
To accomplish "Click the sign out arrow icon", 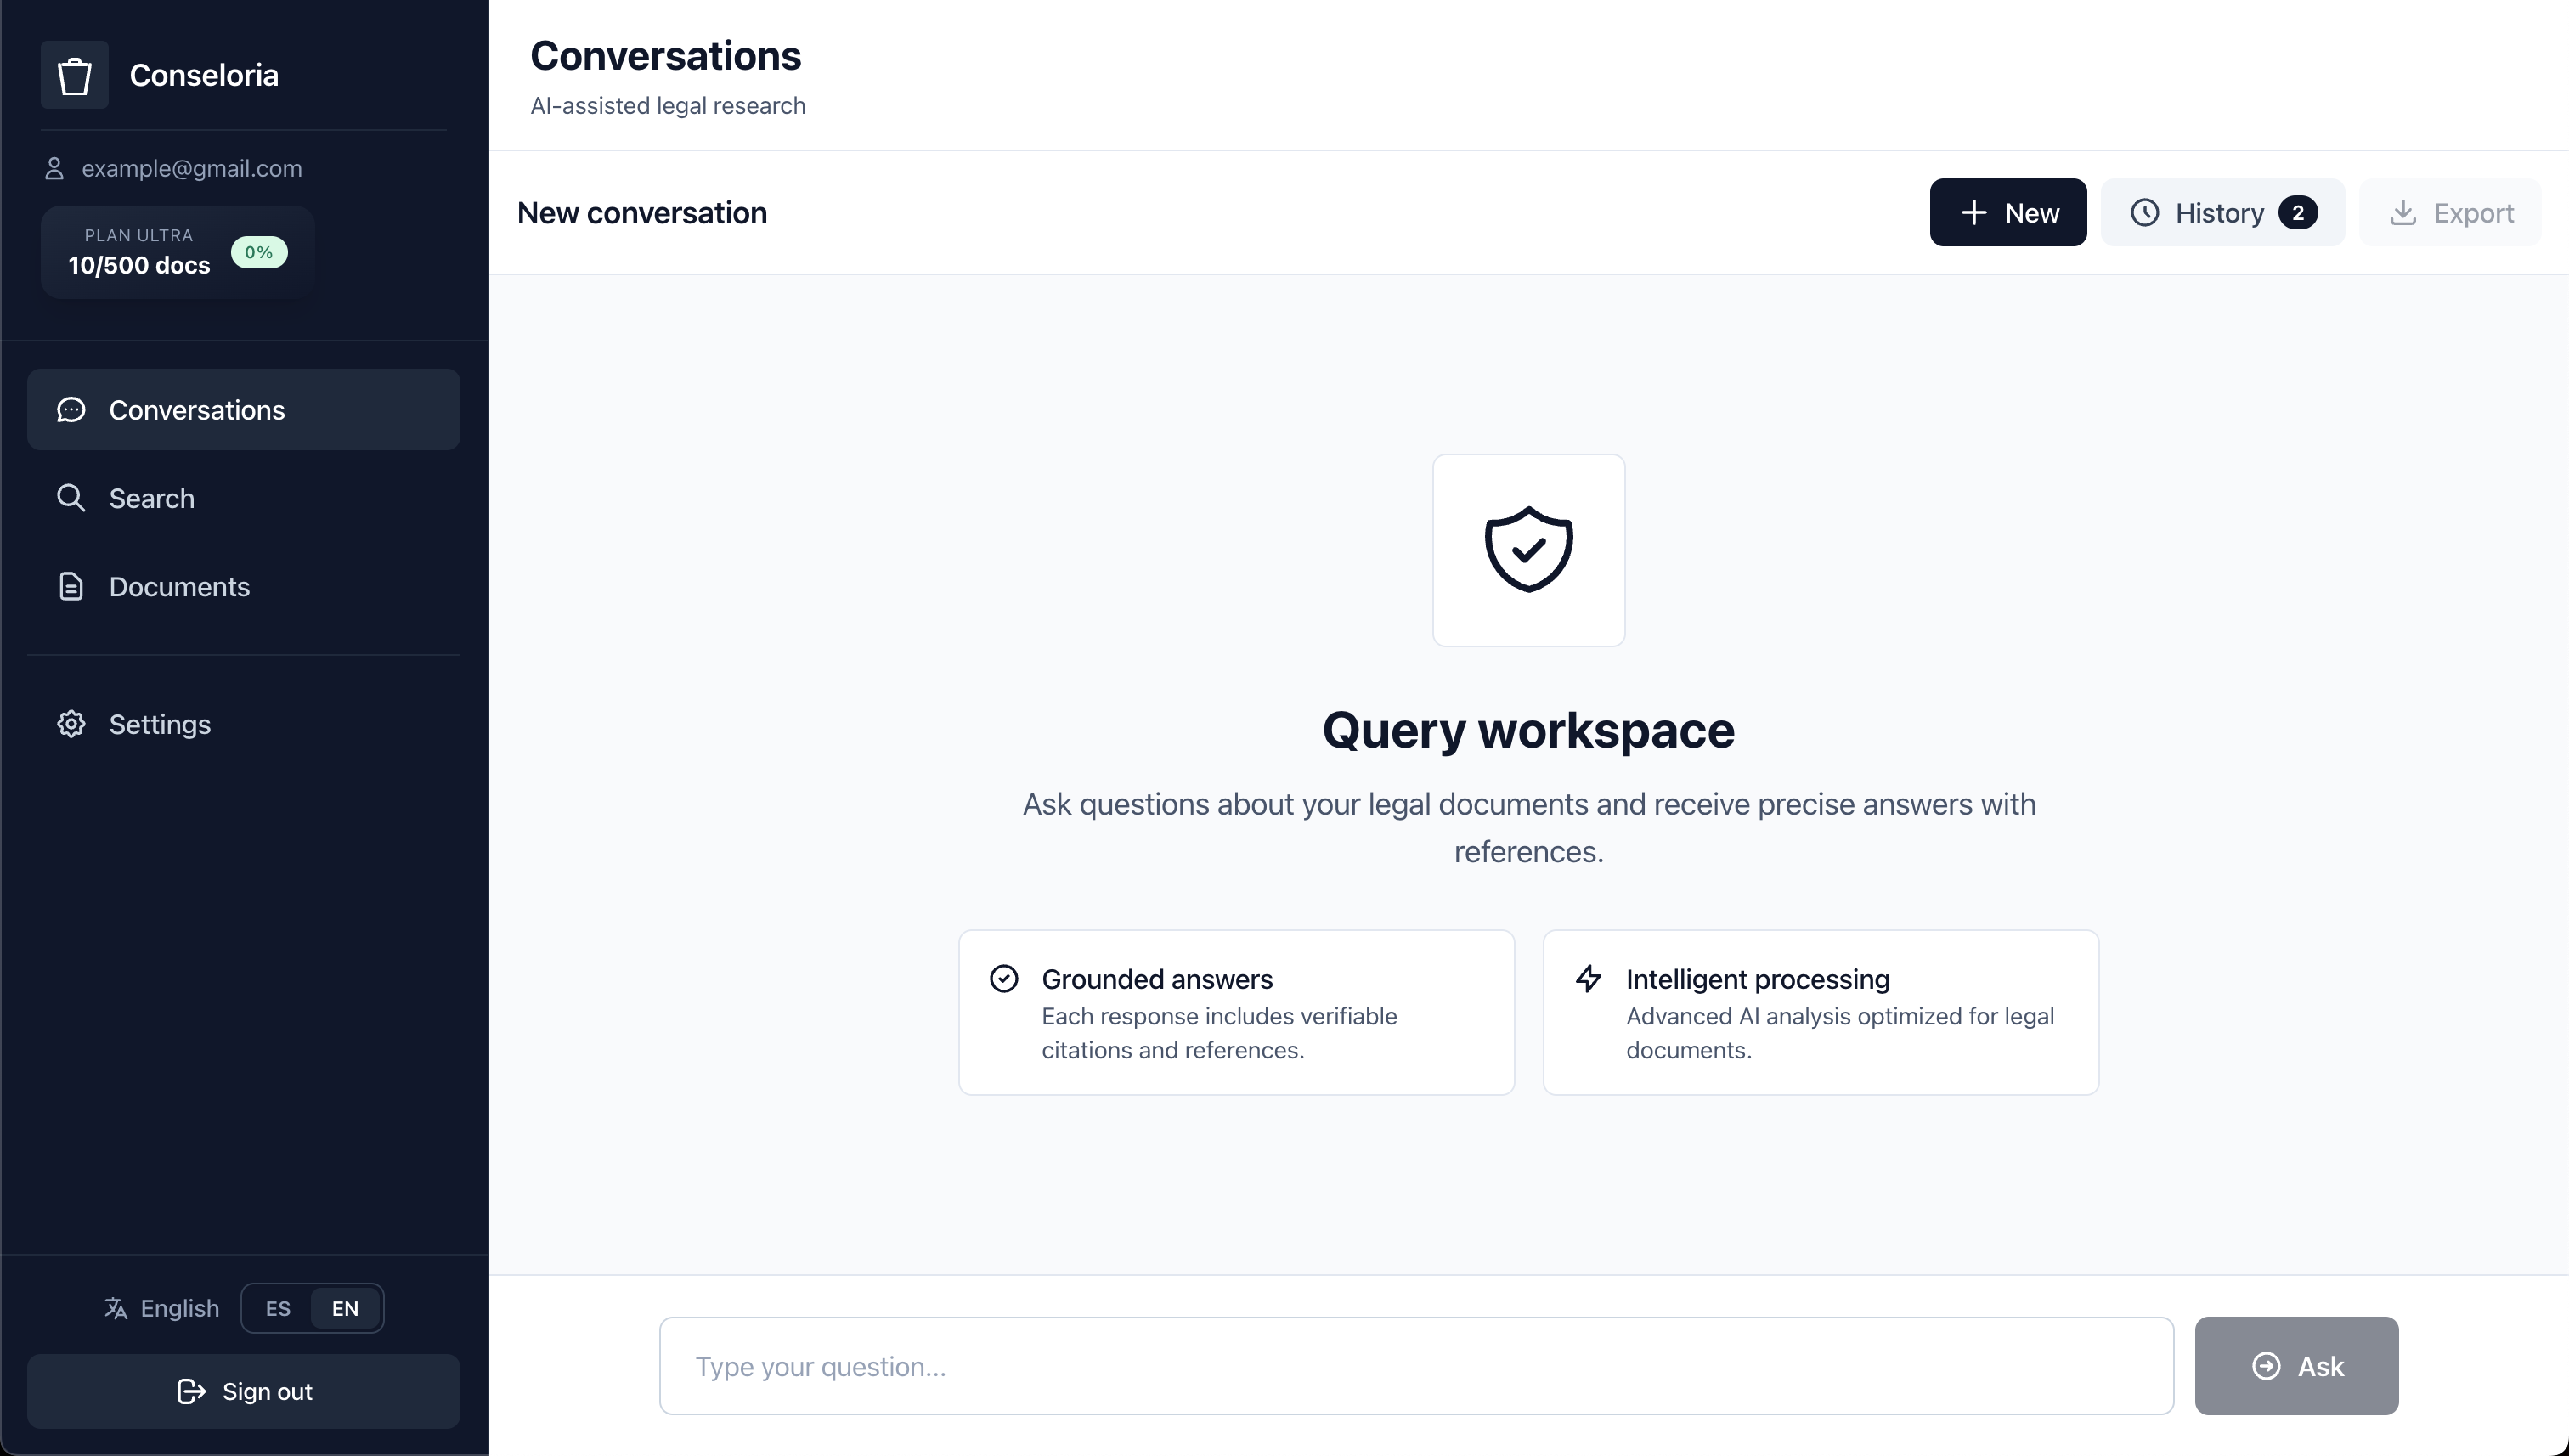I will (190, 1391).
